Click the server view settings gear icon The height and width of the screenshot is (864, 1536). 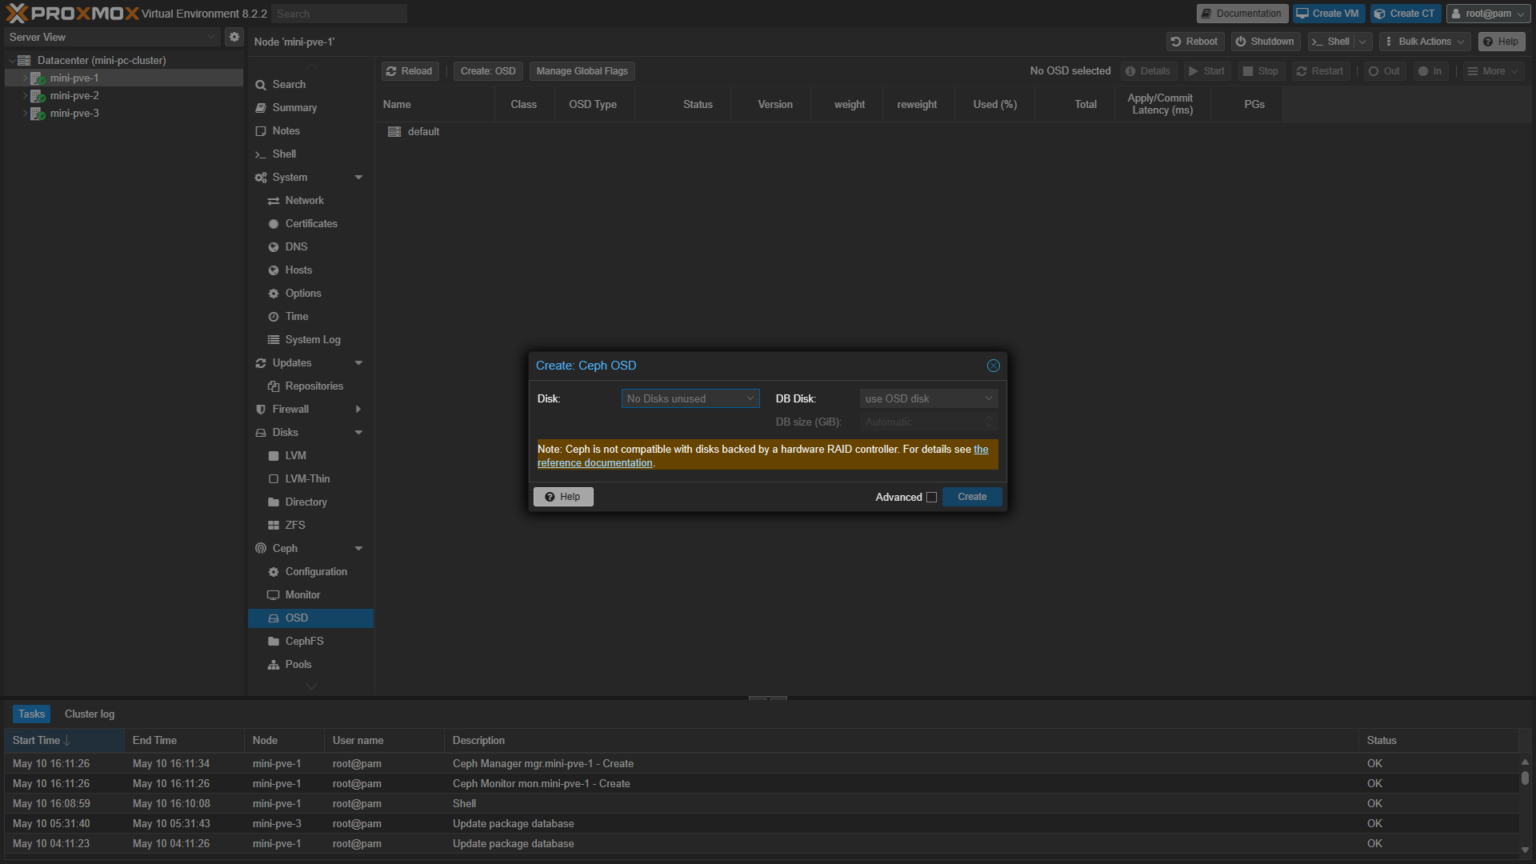[234, 37]
